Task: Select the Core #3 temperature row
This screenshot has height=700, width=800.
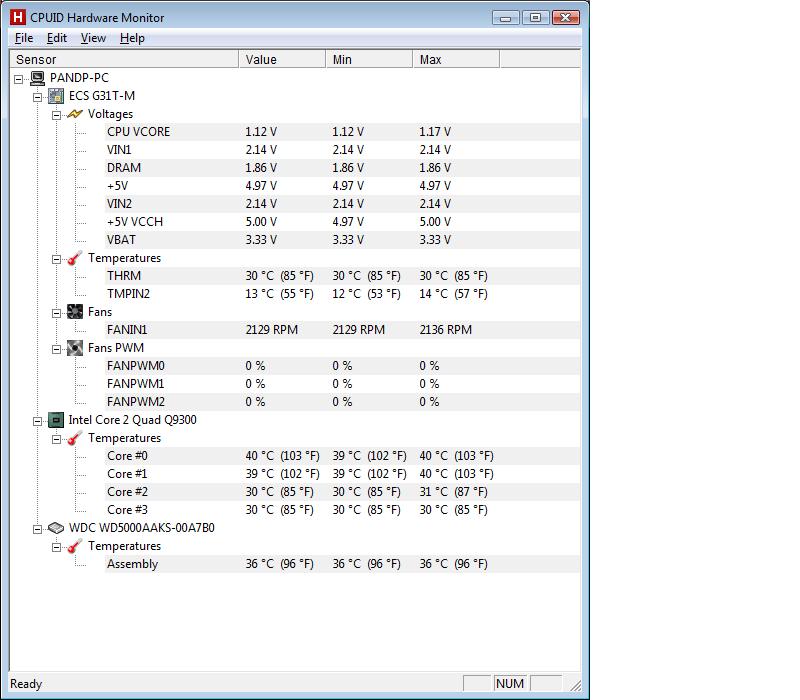Action: [x=342, y=510]
